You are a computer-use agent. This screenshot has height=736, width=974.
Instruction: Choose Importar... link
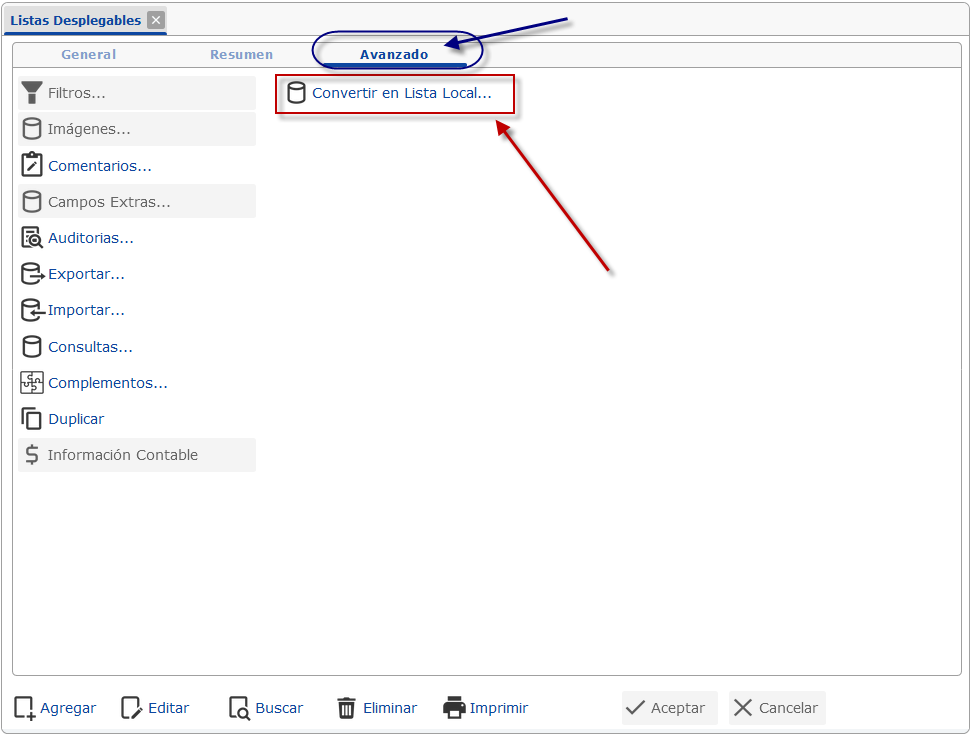(x=86, y=310)
